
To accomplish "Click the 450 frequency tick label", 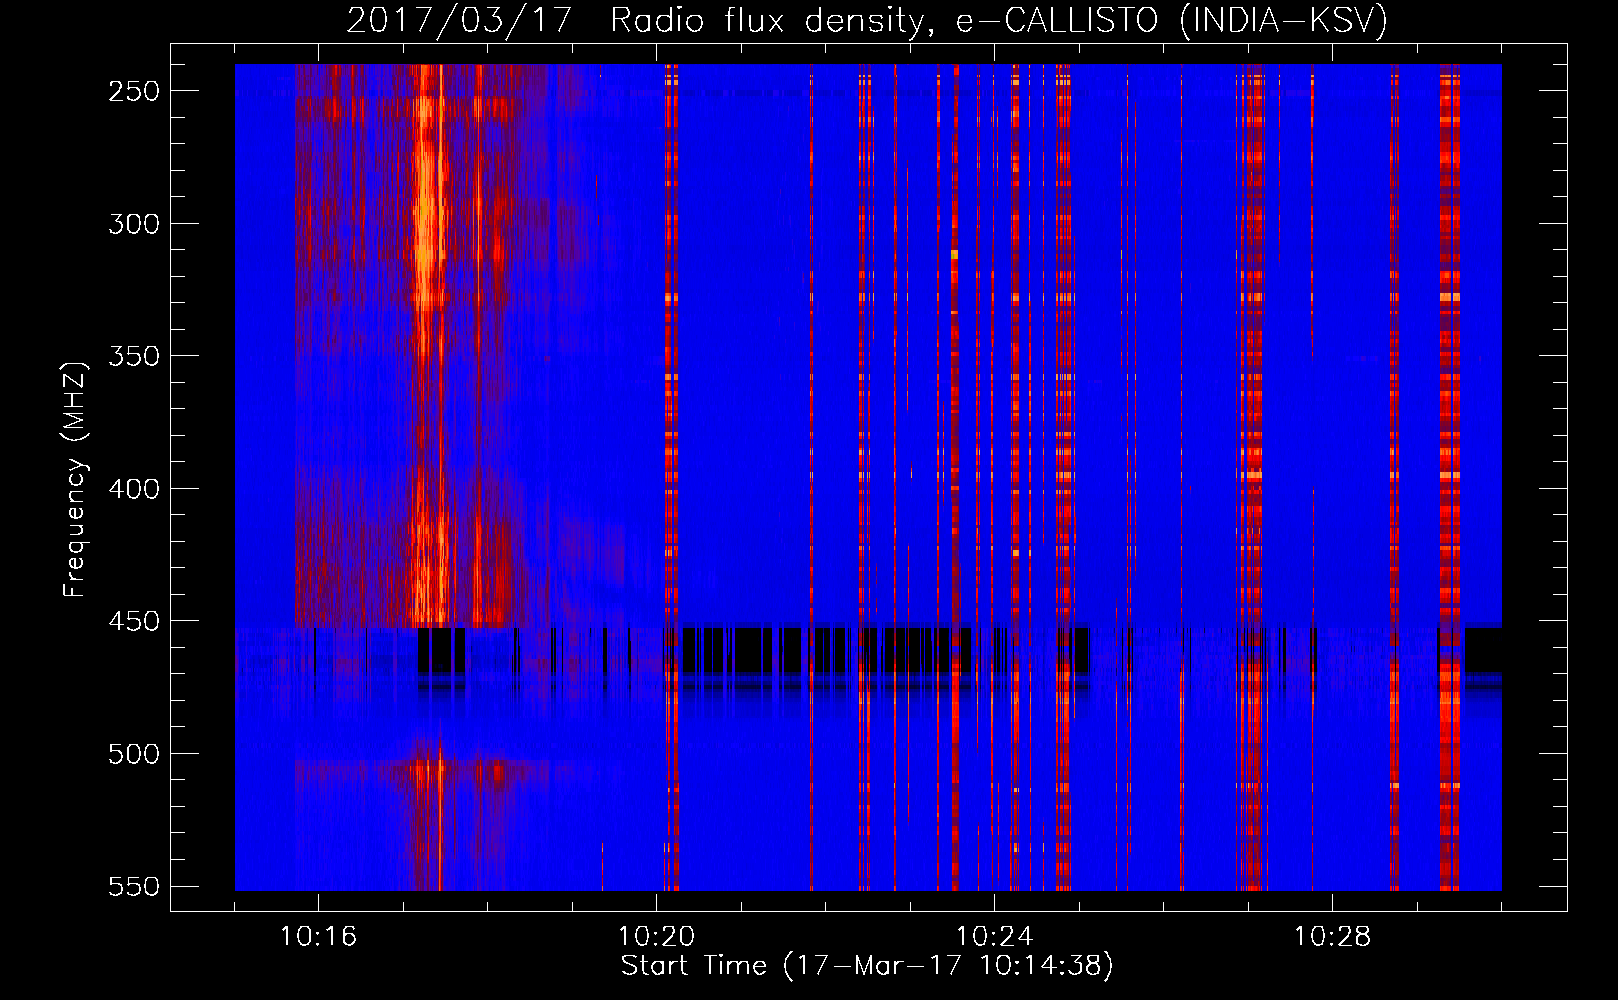I will coord(134,621).
